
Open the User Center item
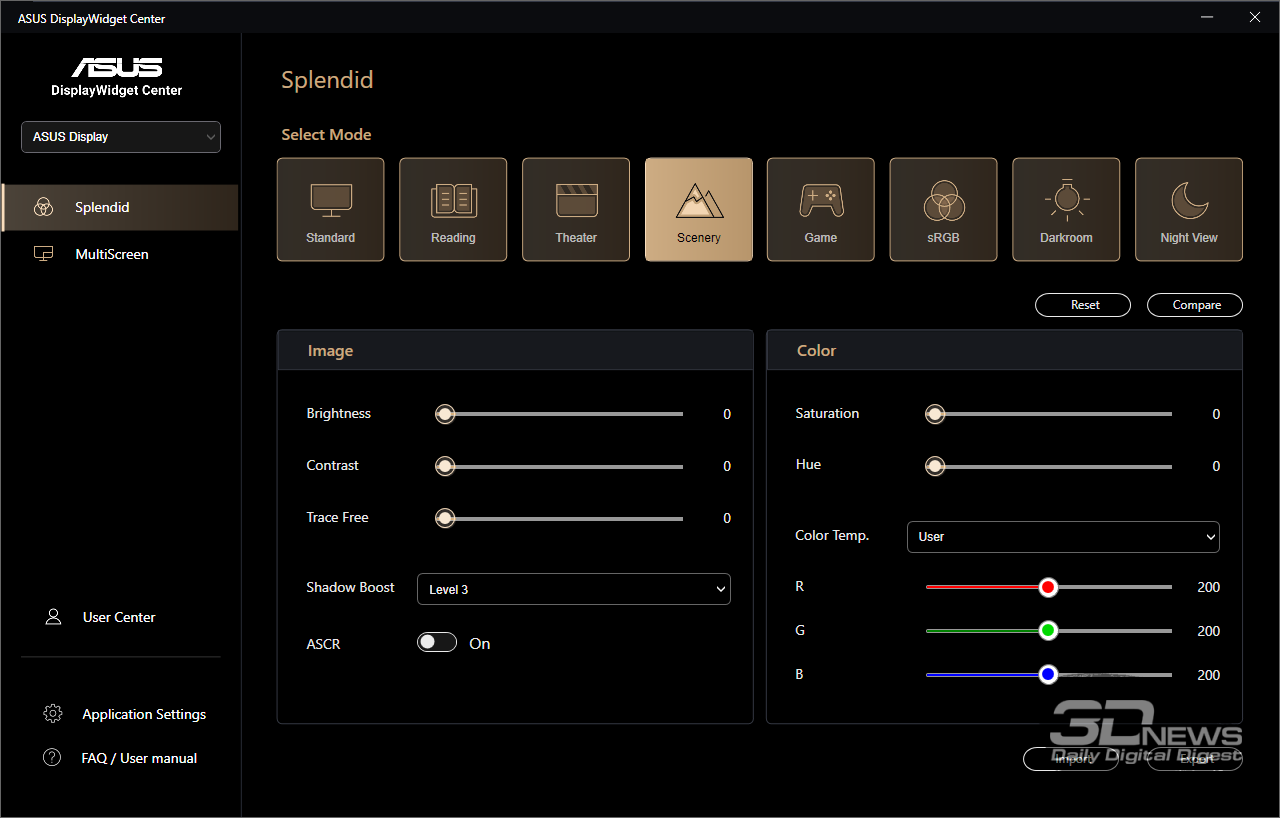120,617
